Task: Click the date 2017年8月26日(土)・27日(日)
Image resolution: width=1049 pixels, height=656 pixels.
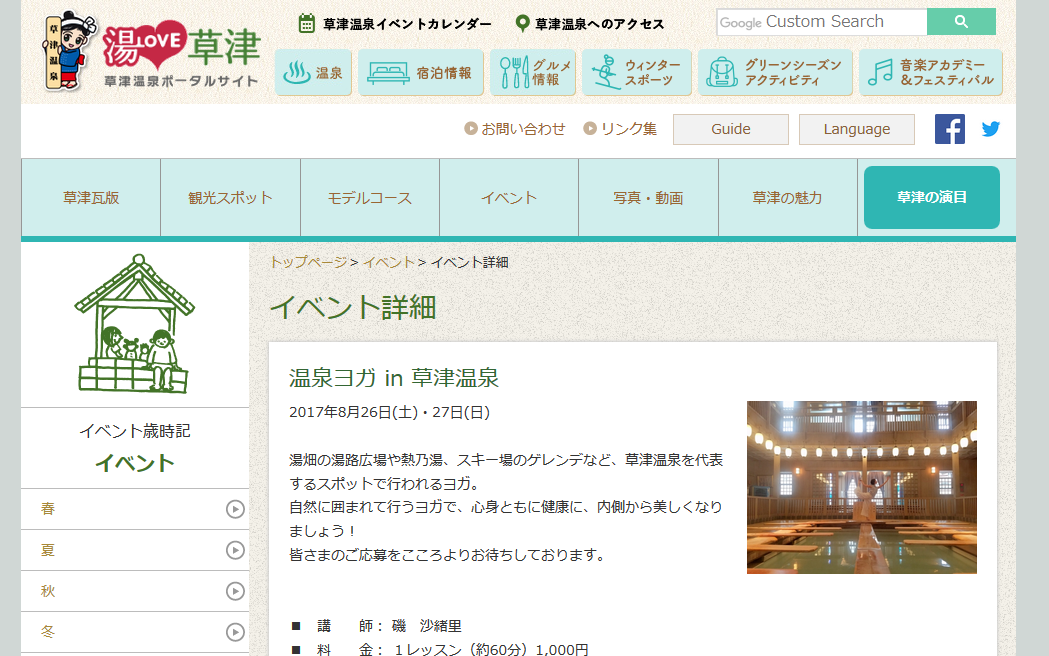Action: tap(389, 413)
